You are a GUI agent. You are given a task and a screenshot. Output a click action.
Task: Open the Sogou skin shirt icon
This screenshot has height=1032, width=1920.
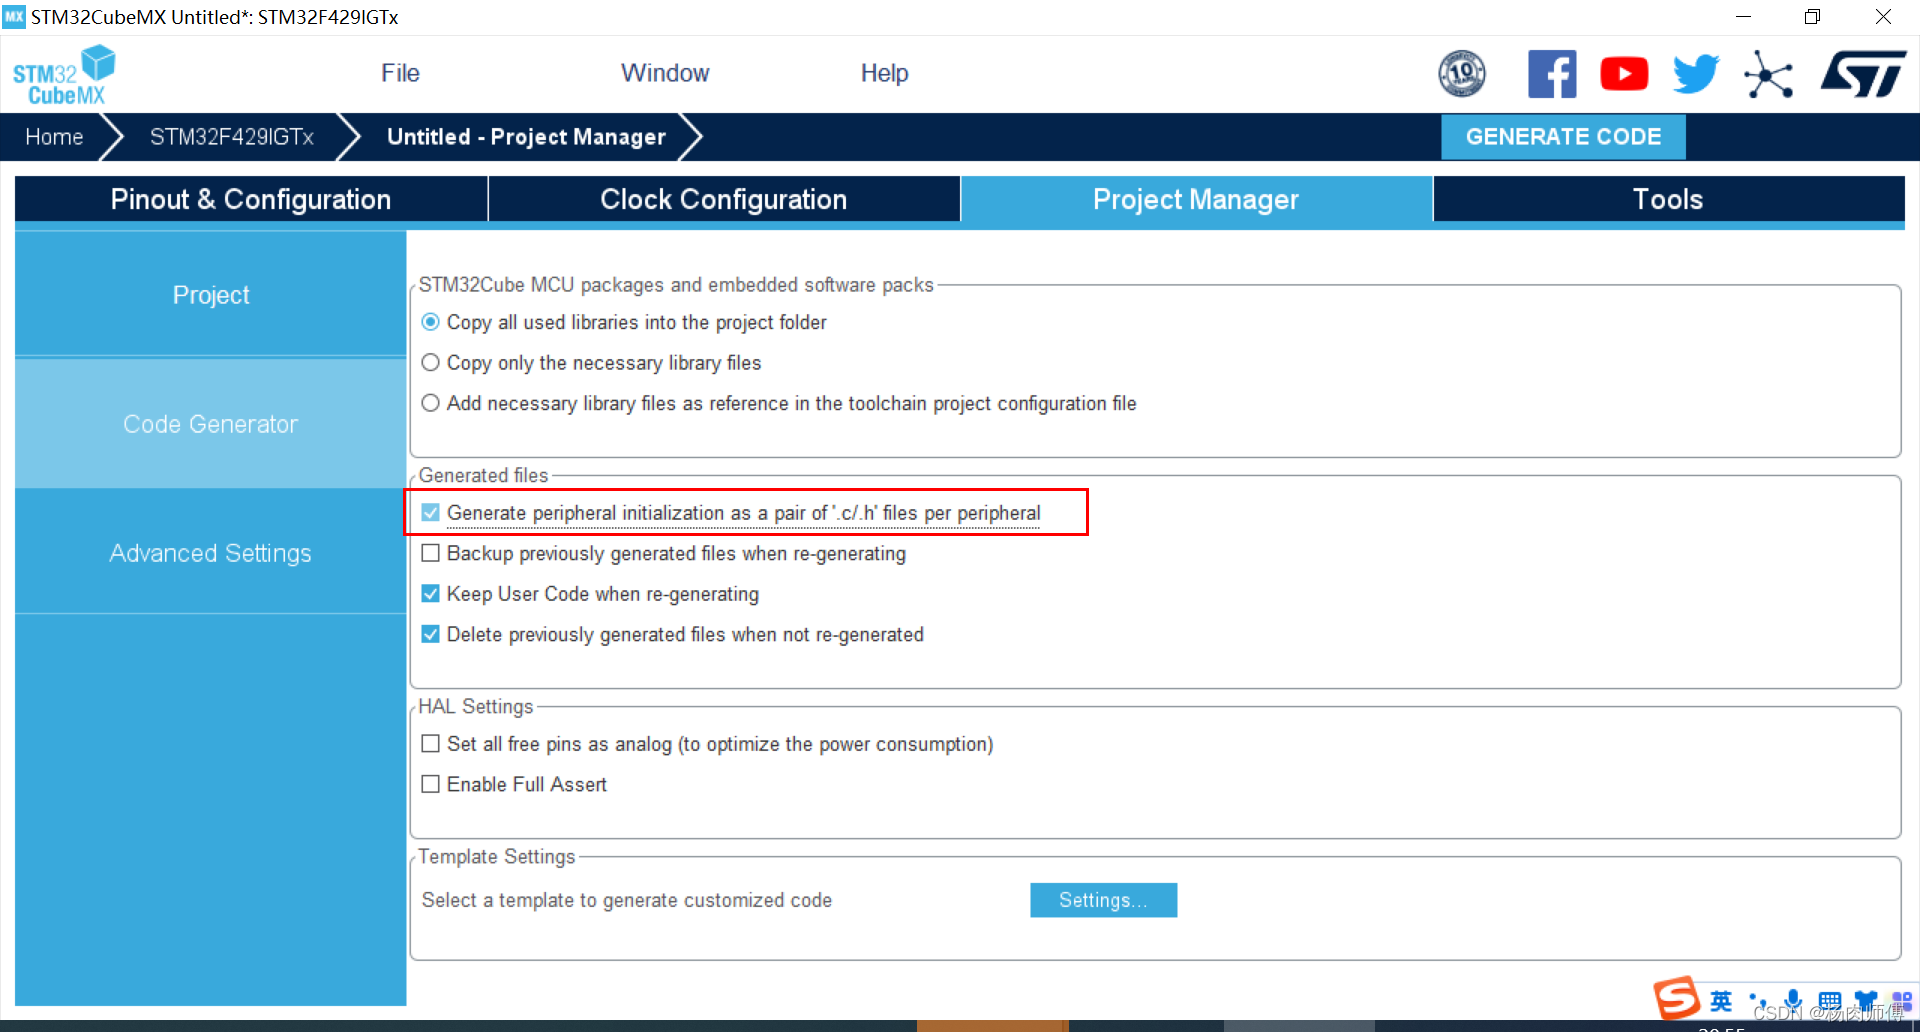1866,1001
